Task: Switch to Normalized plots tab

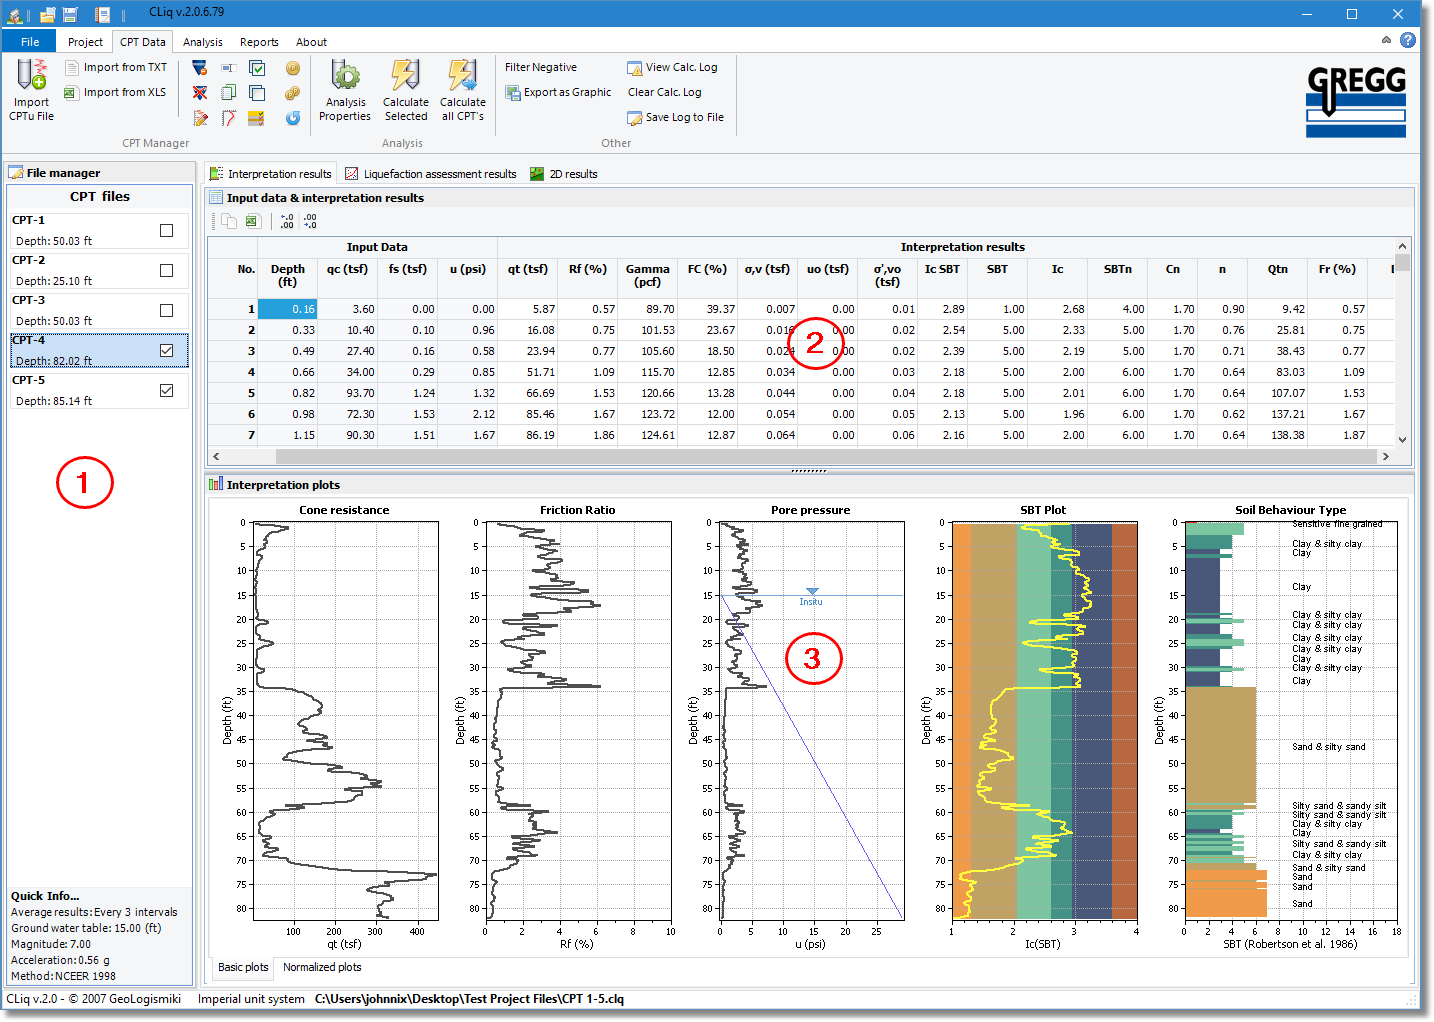Action: (322, 967)
